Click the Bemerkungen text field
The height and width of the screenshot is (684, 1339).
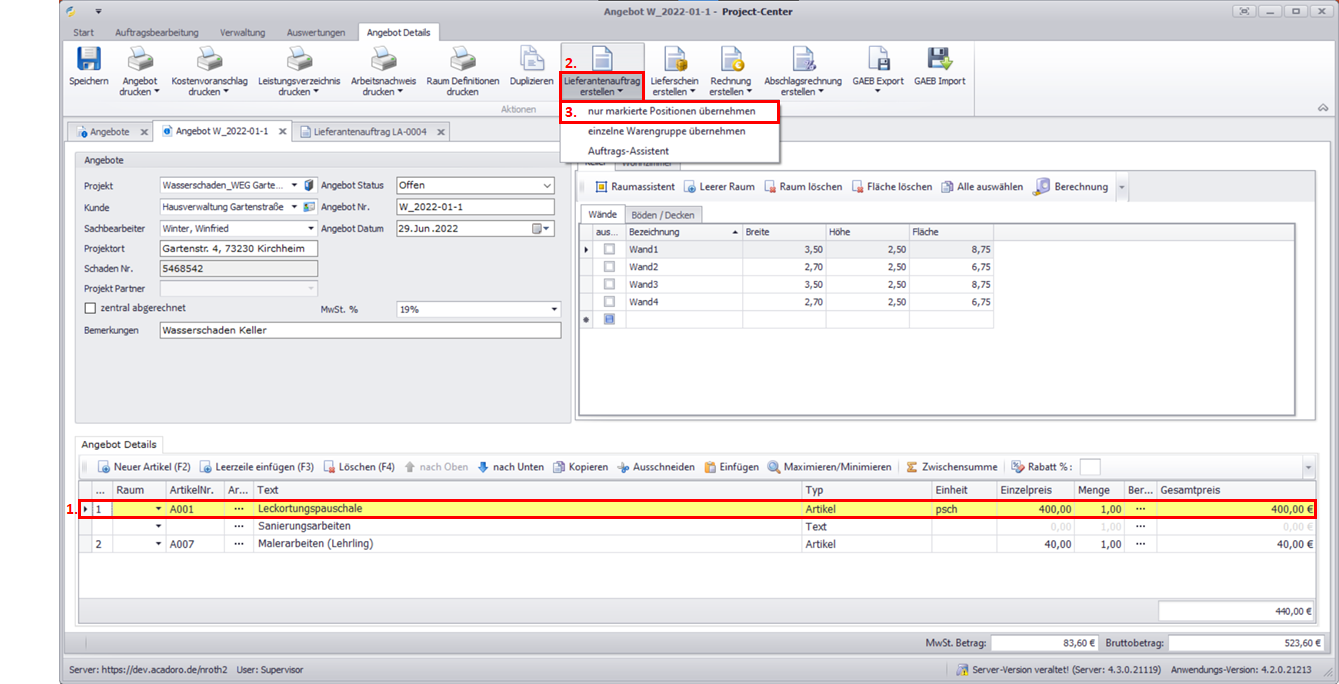pos(359,330)
